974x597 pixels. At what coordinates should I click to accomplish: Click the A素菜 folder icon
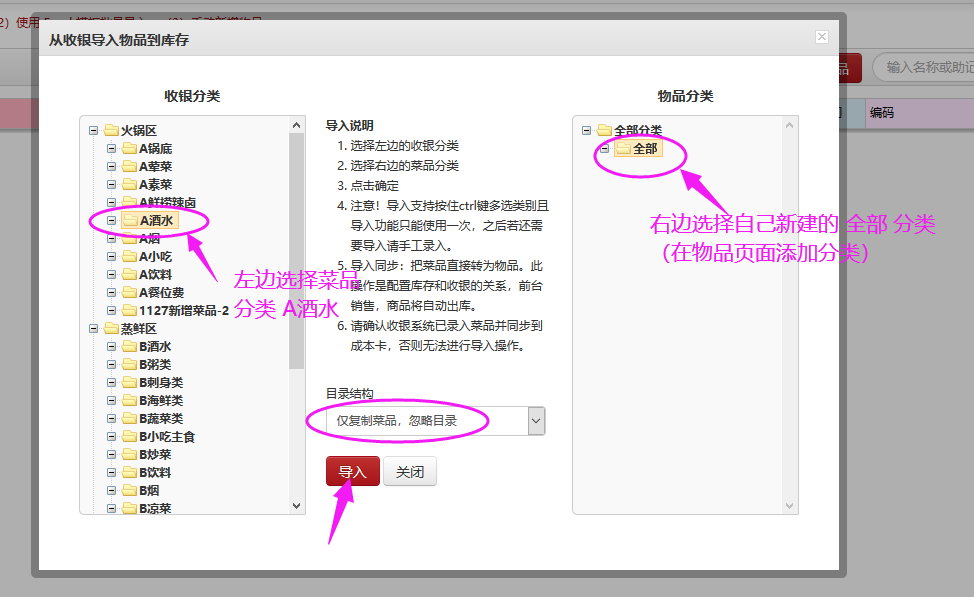(129, 184)
